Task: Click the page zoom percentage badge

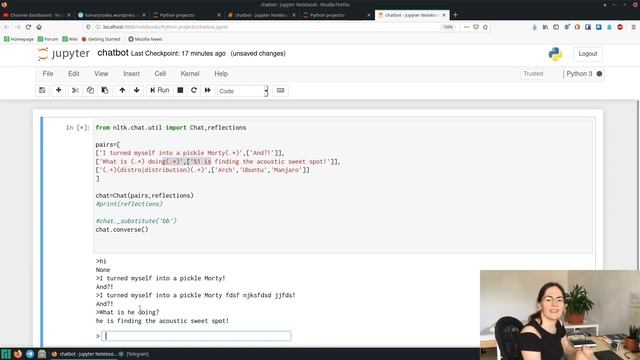Action: pyautogui.click(x=448, y=27)
